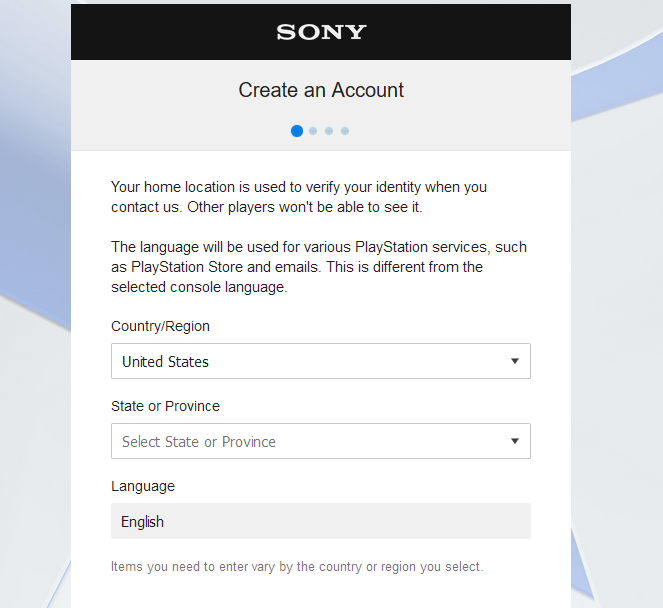Click the note about items varying by country
Viewport: 663px width, 608px height.
click(297, 567)
